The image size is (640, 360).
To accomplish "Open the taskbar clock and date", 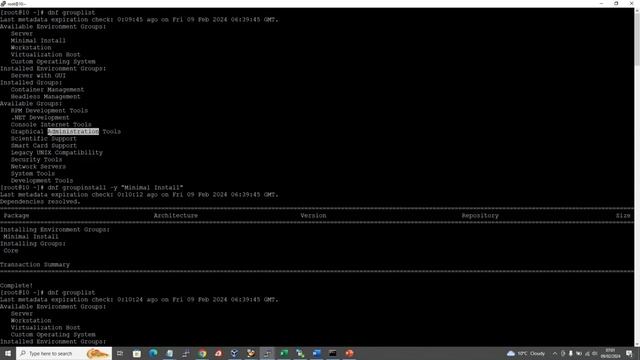I will [x=610, y=353].
